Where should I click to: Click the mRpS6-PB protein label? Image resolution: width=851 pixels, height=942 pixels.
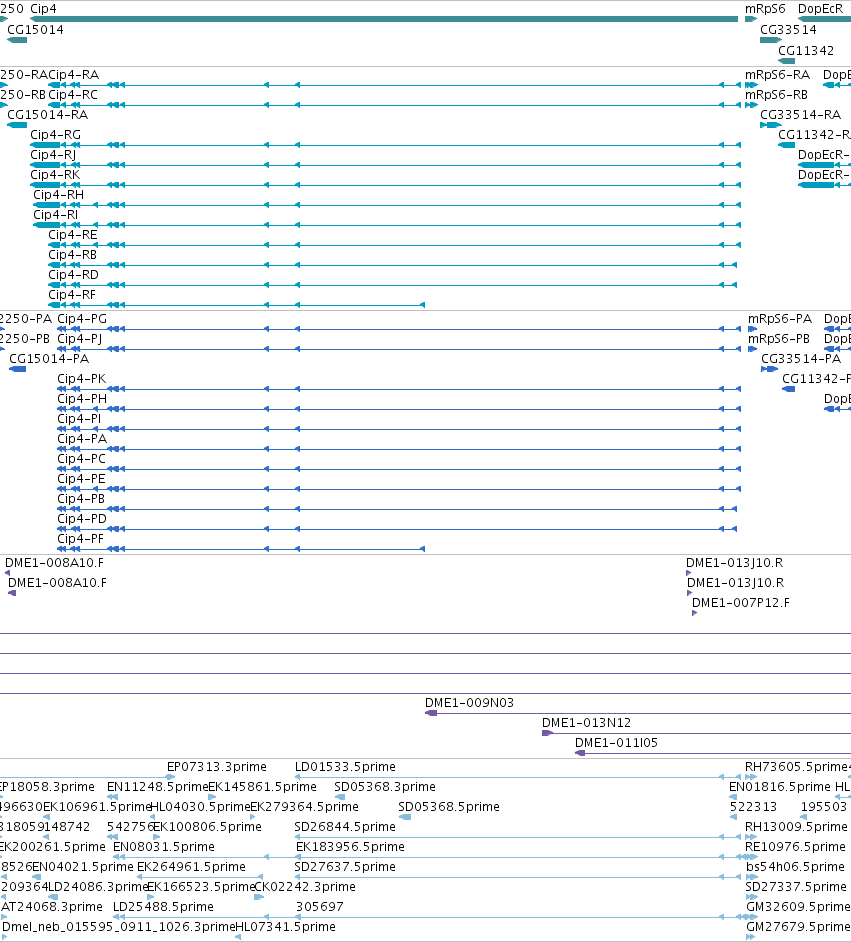(779, 338)
